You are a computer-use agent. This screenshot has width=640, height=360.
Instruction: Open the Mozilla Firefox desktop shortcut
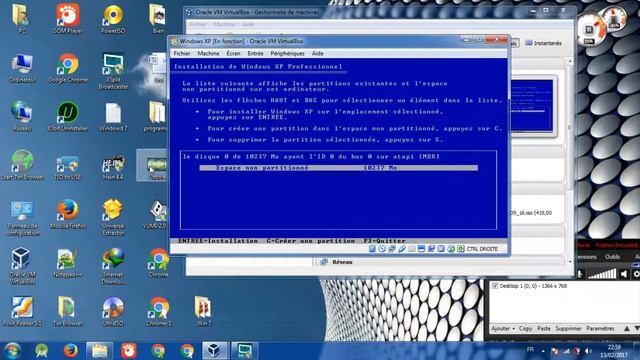pos(68,213)
